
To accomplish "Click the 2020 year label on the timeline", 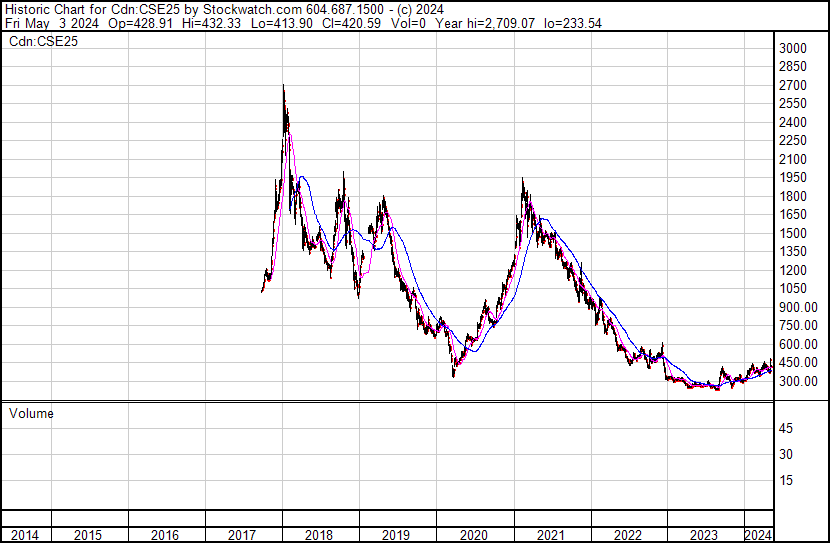I will tap(474, 535).
